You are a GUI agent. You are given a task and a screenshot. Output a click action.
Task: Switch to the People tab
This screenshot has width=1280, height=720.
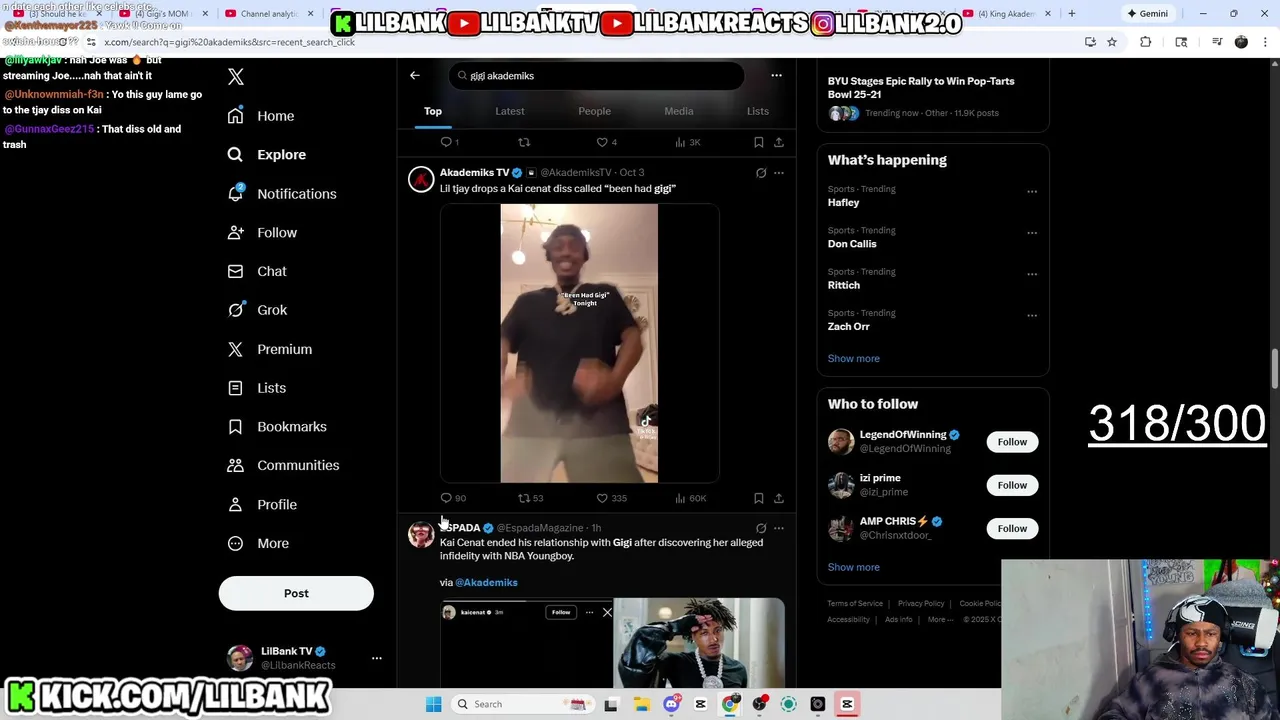(x=594, y=111)
